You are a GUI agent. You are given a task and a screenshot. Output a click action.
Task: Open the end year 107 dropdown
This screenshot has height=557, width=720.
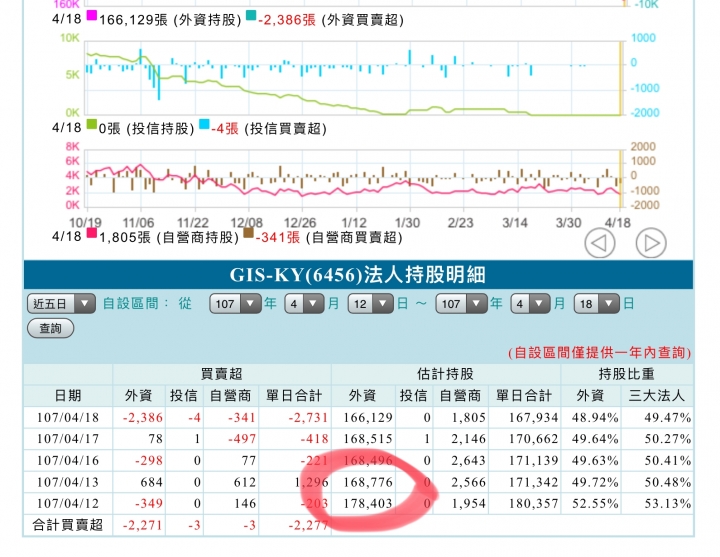pyautogui.click(x=461, y=304)
